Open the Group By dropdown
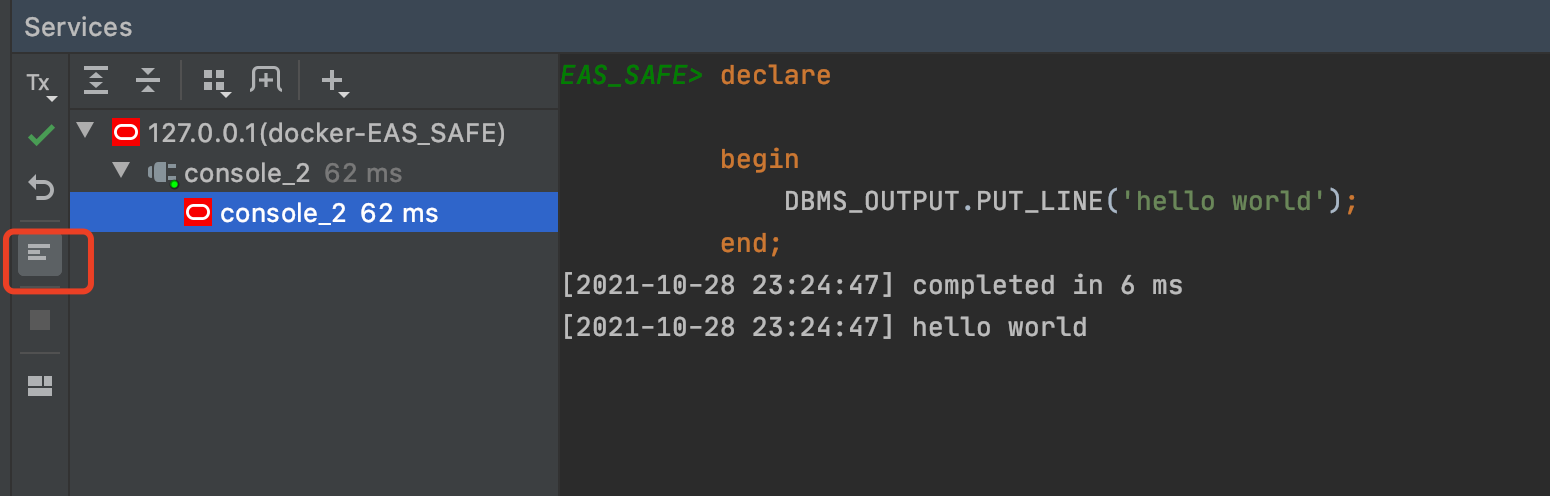 click(215, 82)
